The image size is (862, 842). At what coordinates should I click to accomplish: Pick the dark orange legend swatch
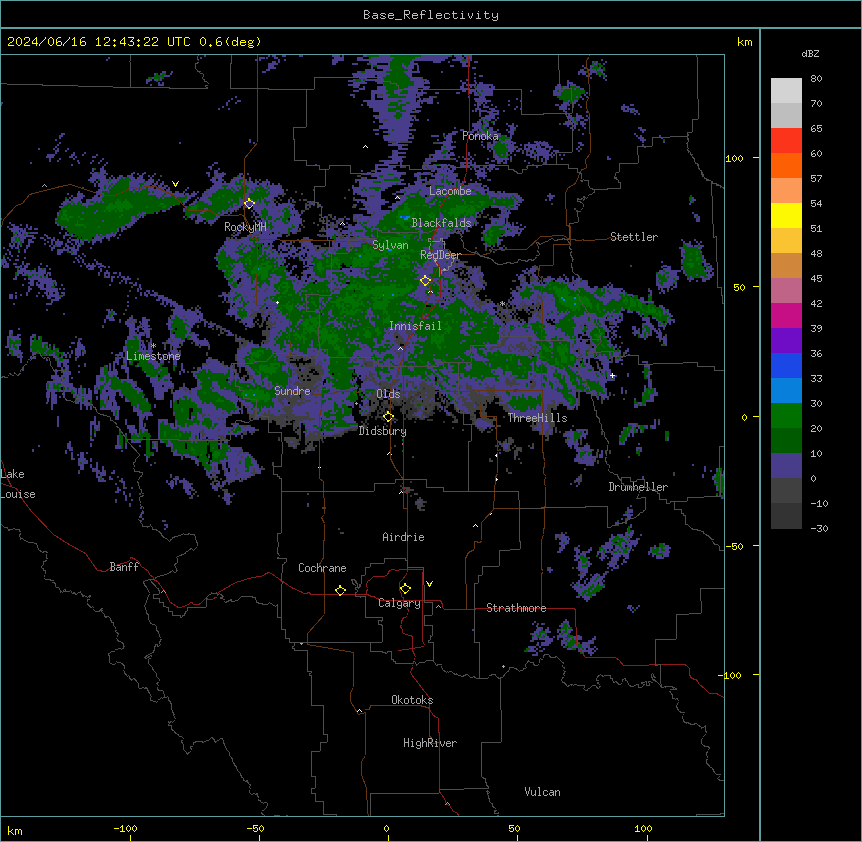pos(786,165)
